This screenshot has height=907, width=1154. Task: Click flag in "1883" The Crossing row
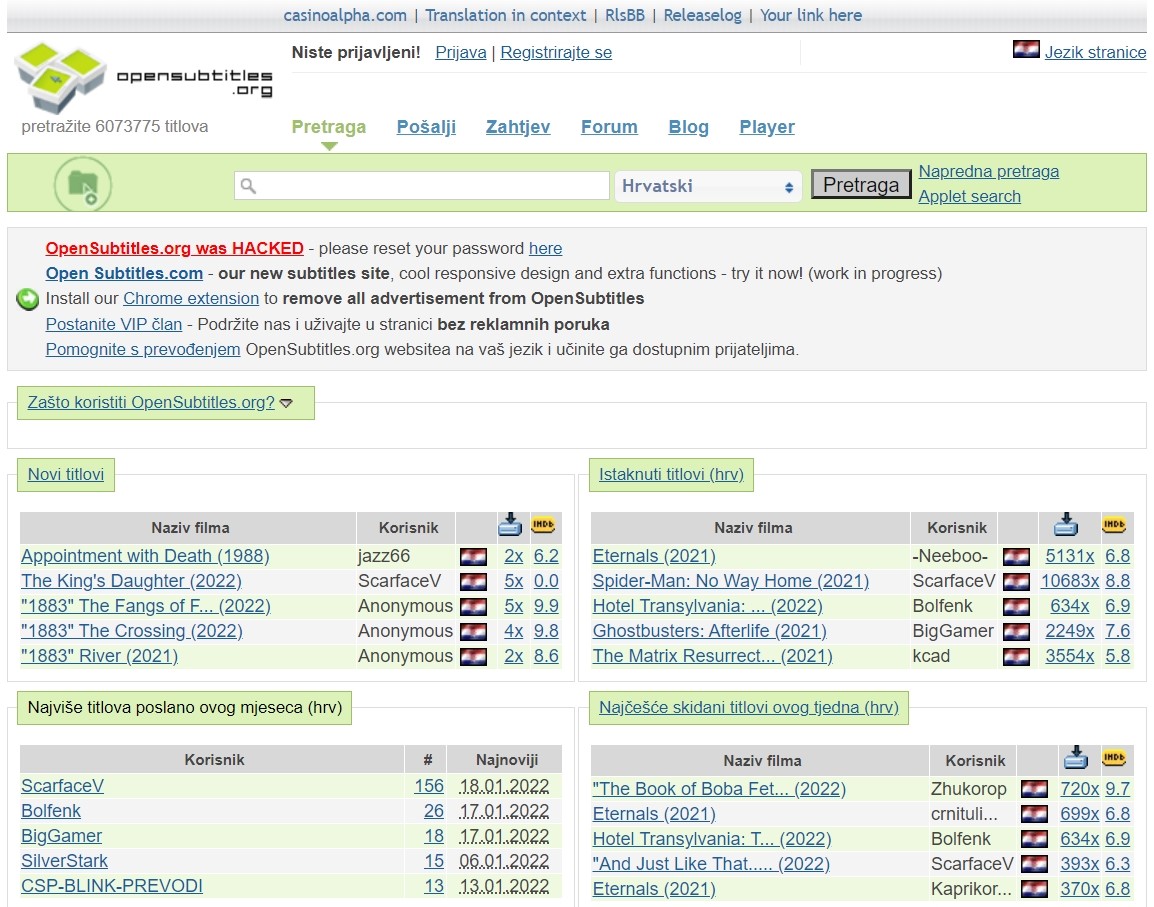(473, 632)
